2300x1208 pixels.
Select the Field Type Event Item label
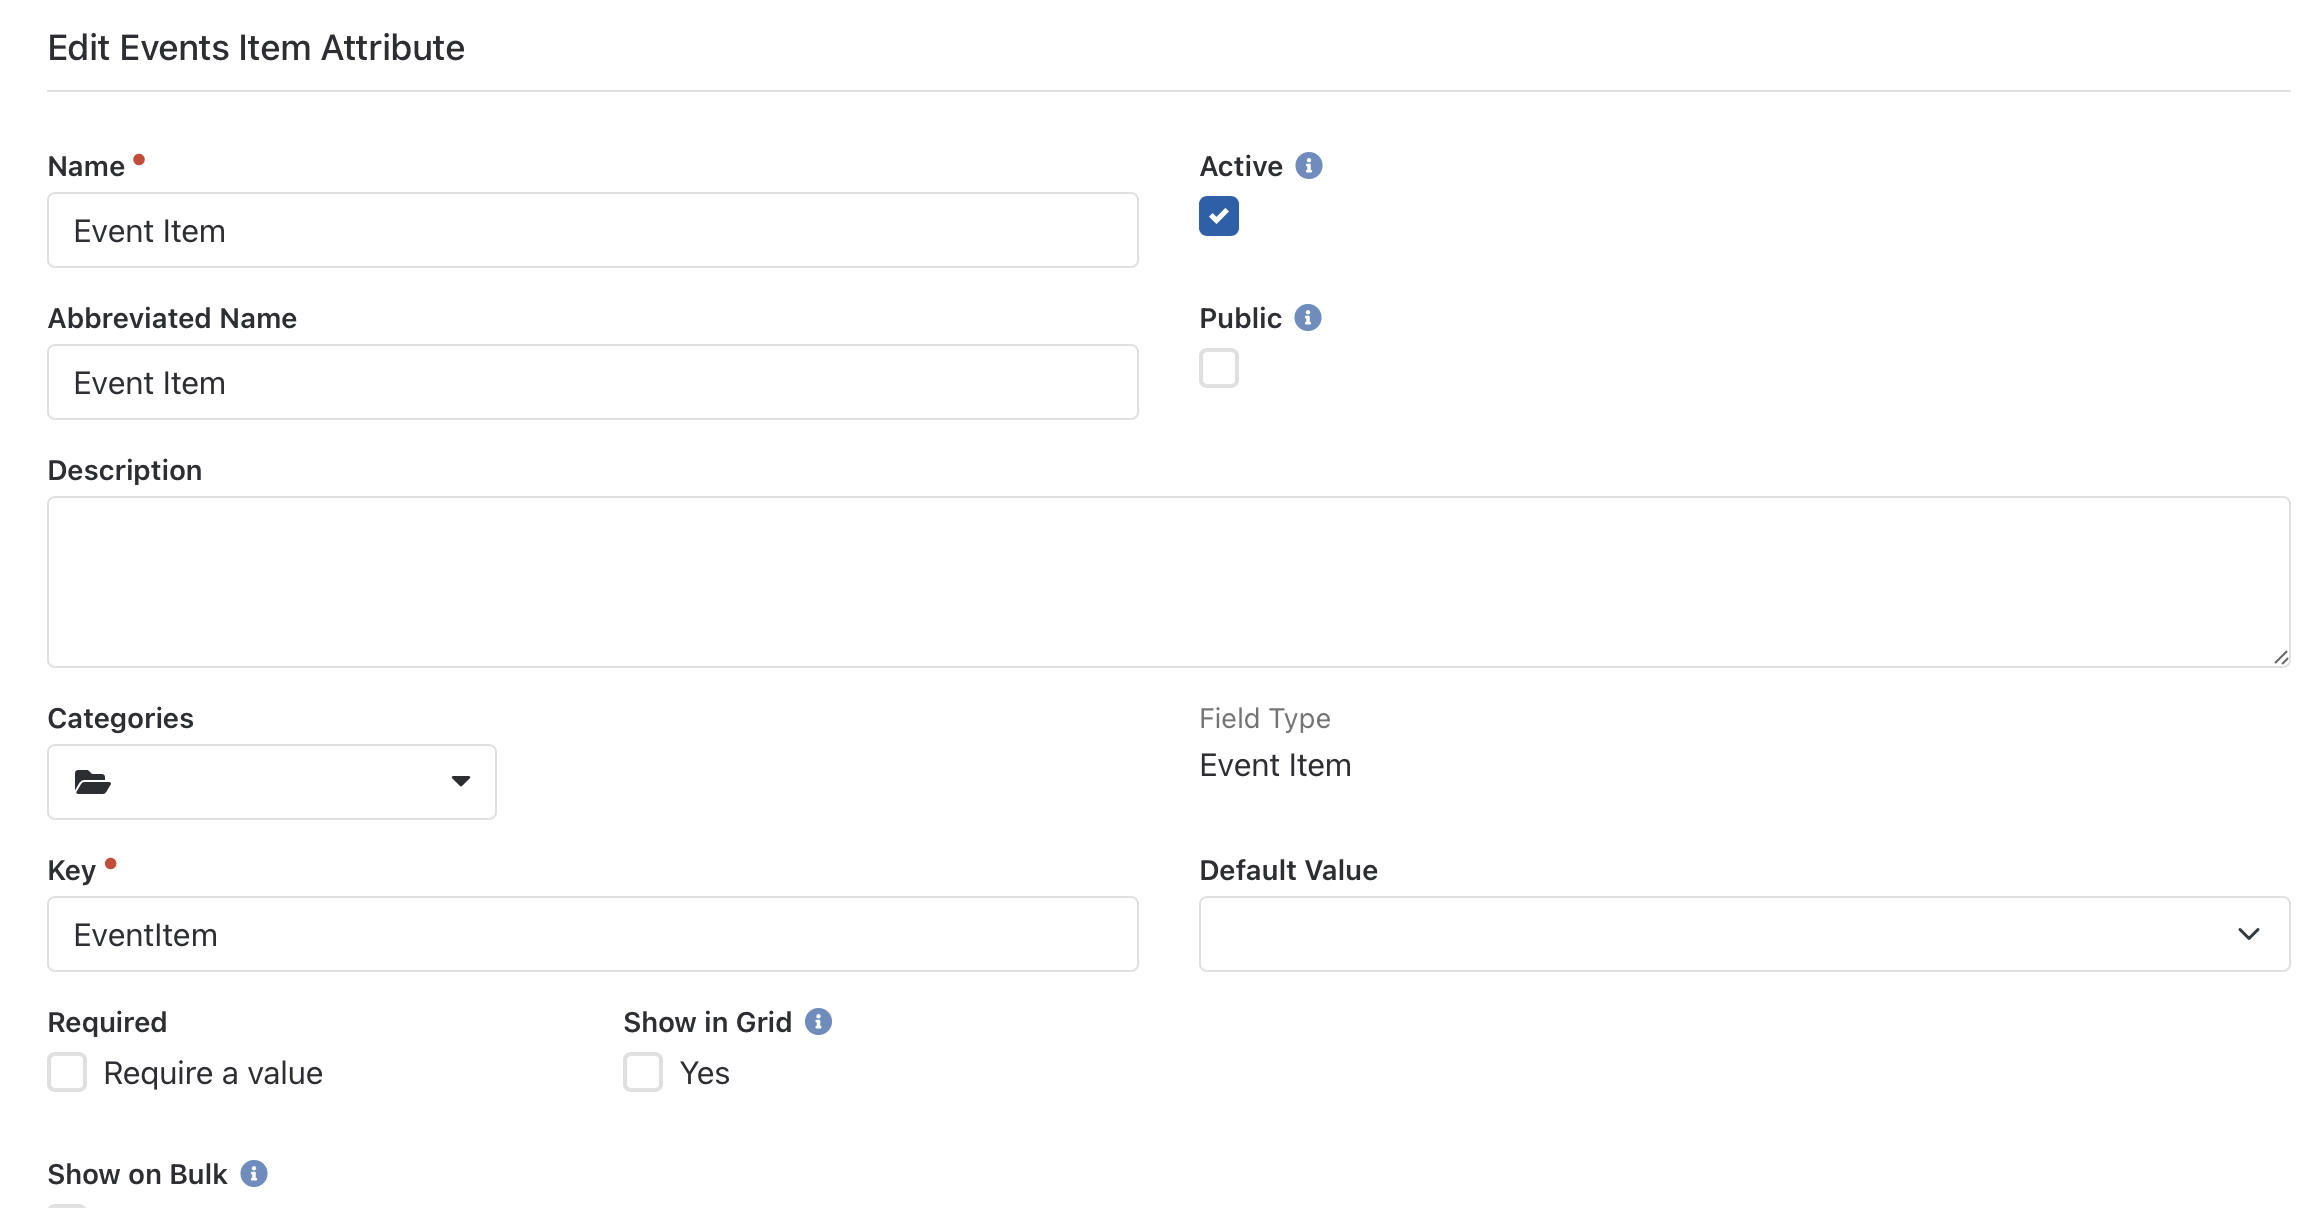pyautogui.click(x=1275, y=765)
